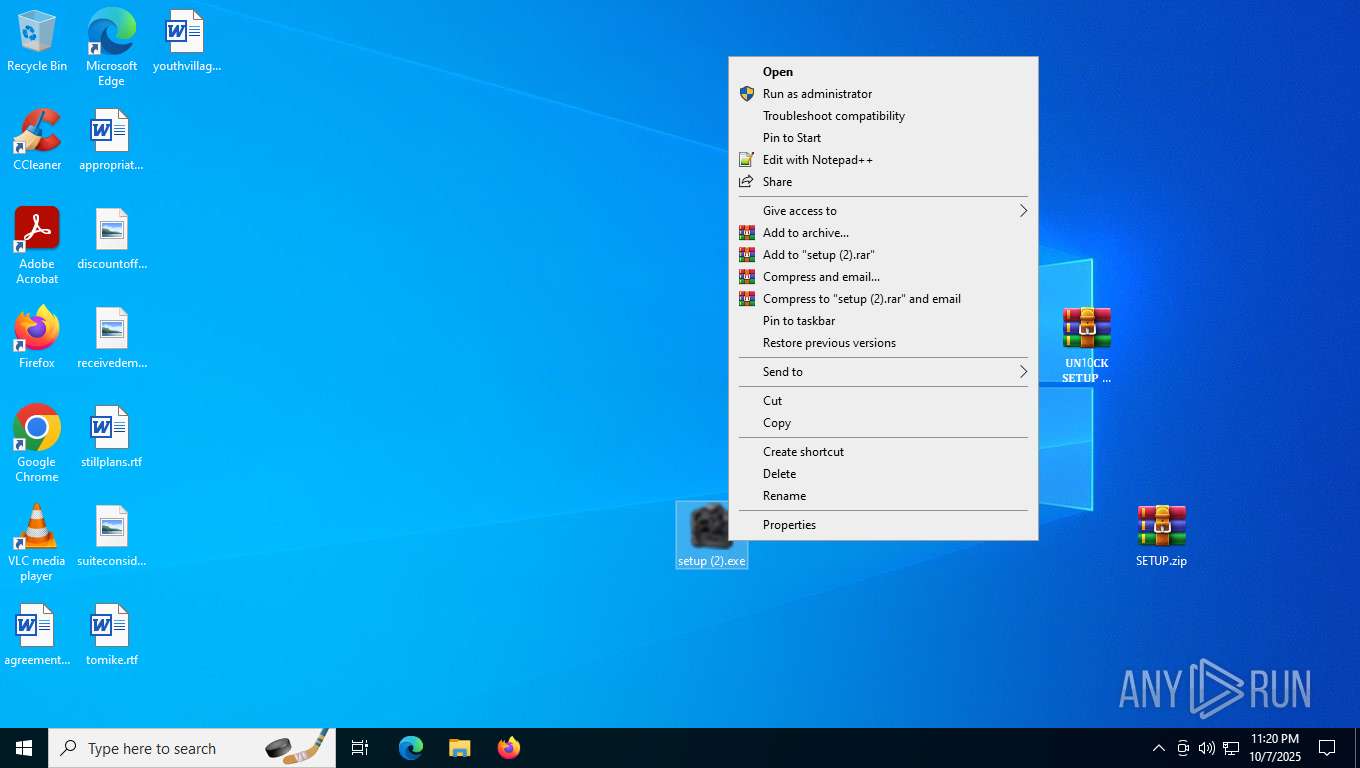
Task: Choose Add to "setup (2).rar"
Action: [x=883, y=255]
